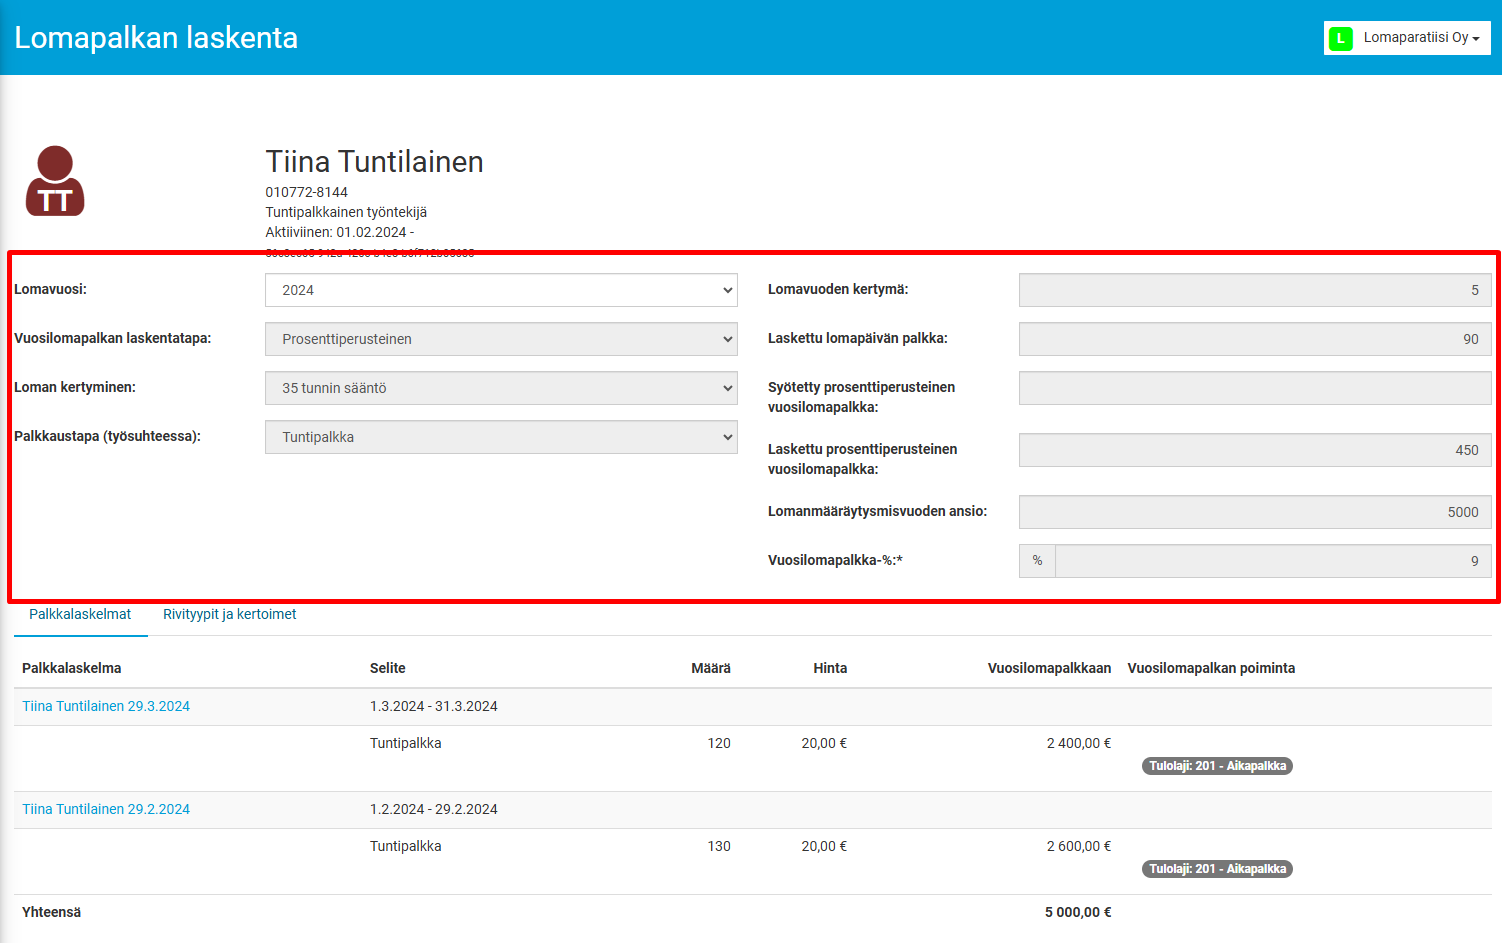Click the period 1.3.2024 - 31.3.2024
The height and width of the screenshot is (943, 1502).
point(434,706)
